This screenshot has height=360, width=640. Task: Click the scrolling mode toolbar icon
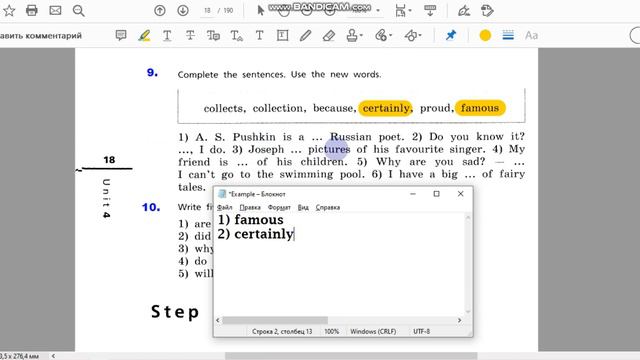coord(430,11)
